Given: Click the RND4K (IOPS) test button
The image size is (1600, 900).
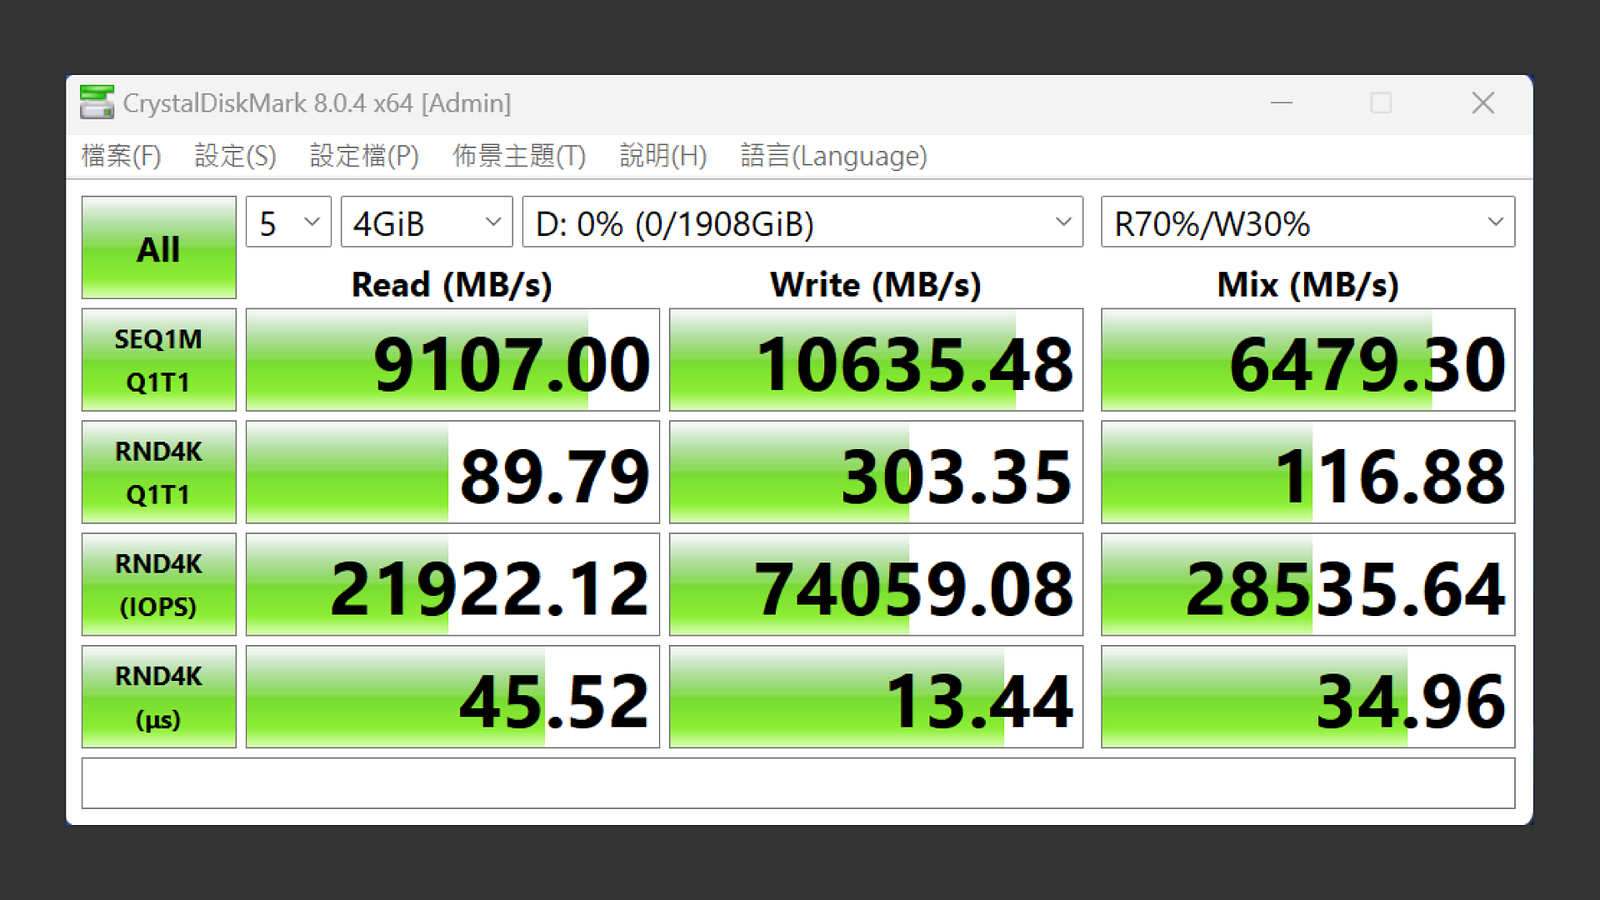Looking at the screenshot, I should click(159, 585).
